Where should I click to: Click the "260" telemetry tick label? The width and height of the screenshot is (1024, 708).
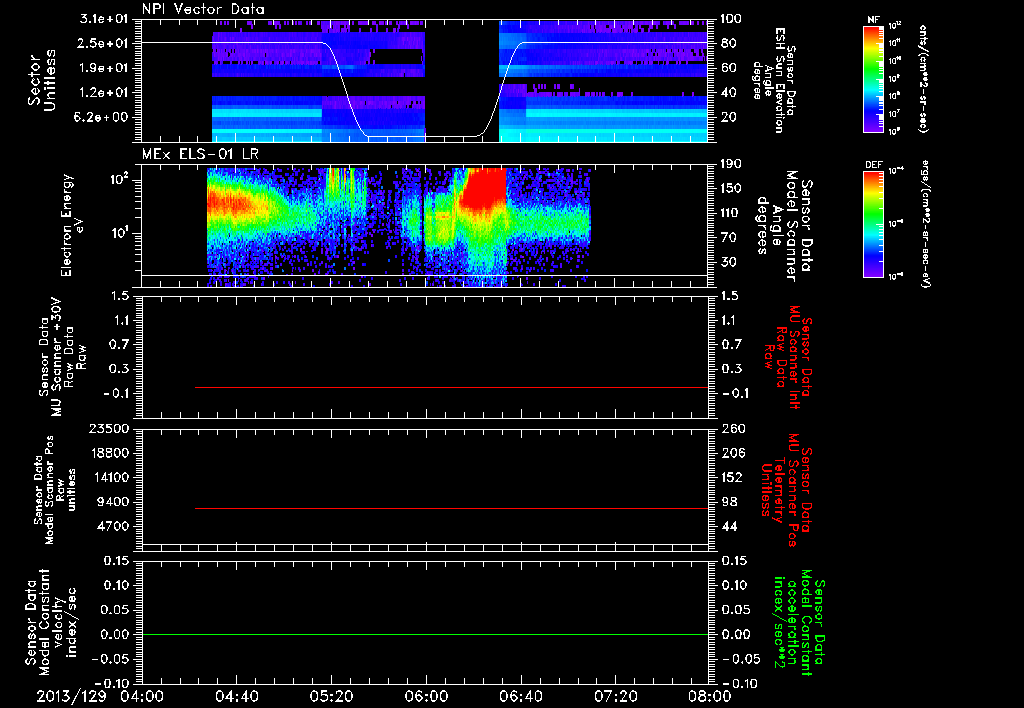pos(732,429)
